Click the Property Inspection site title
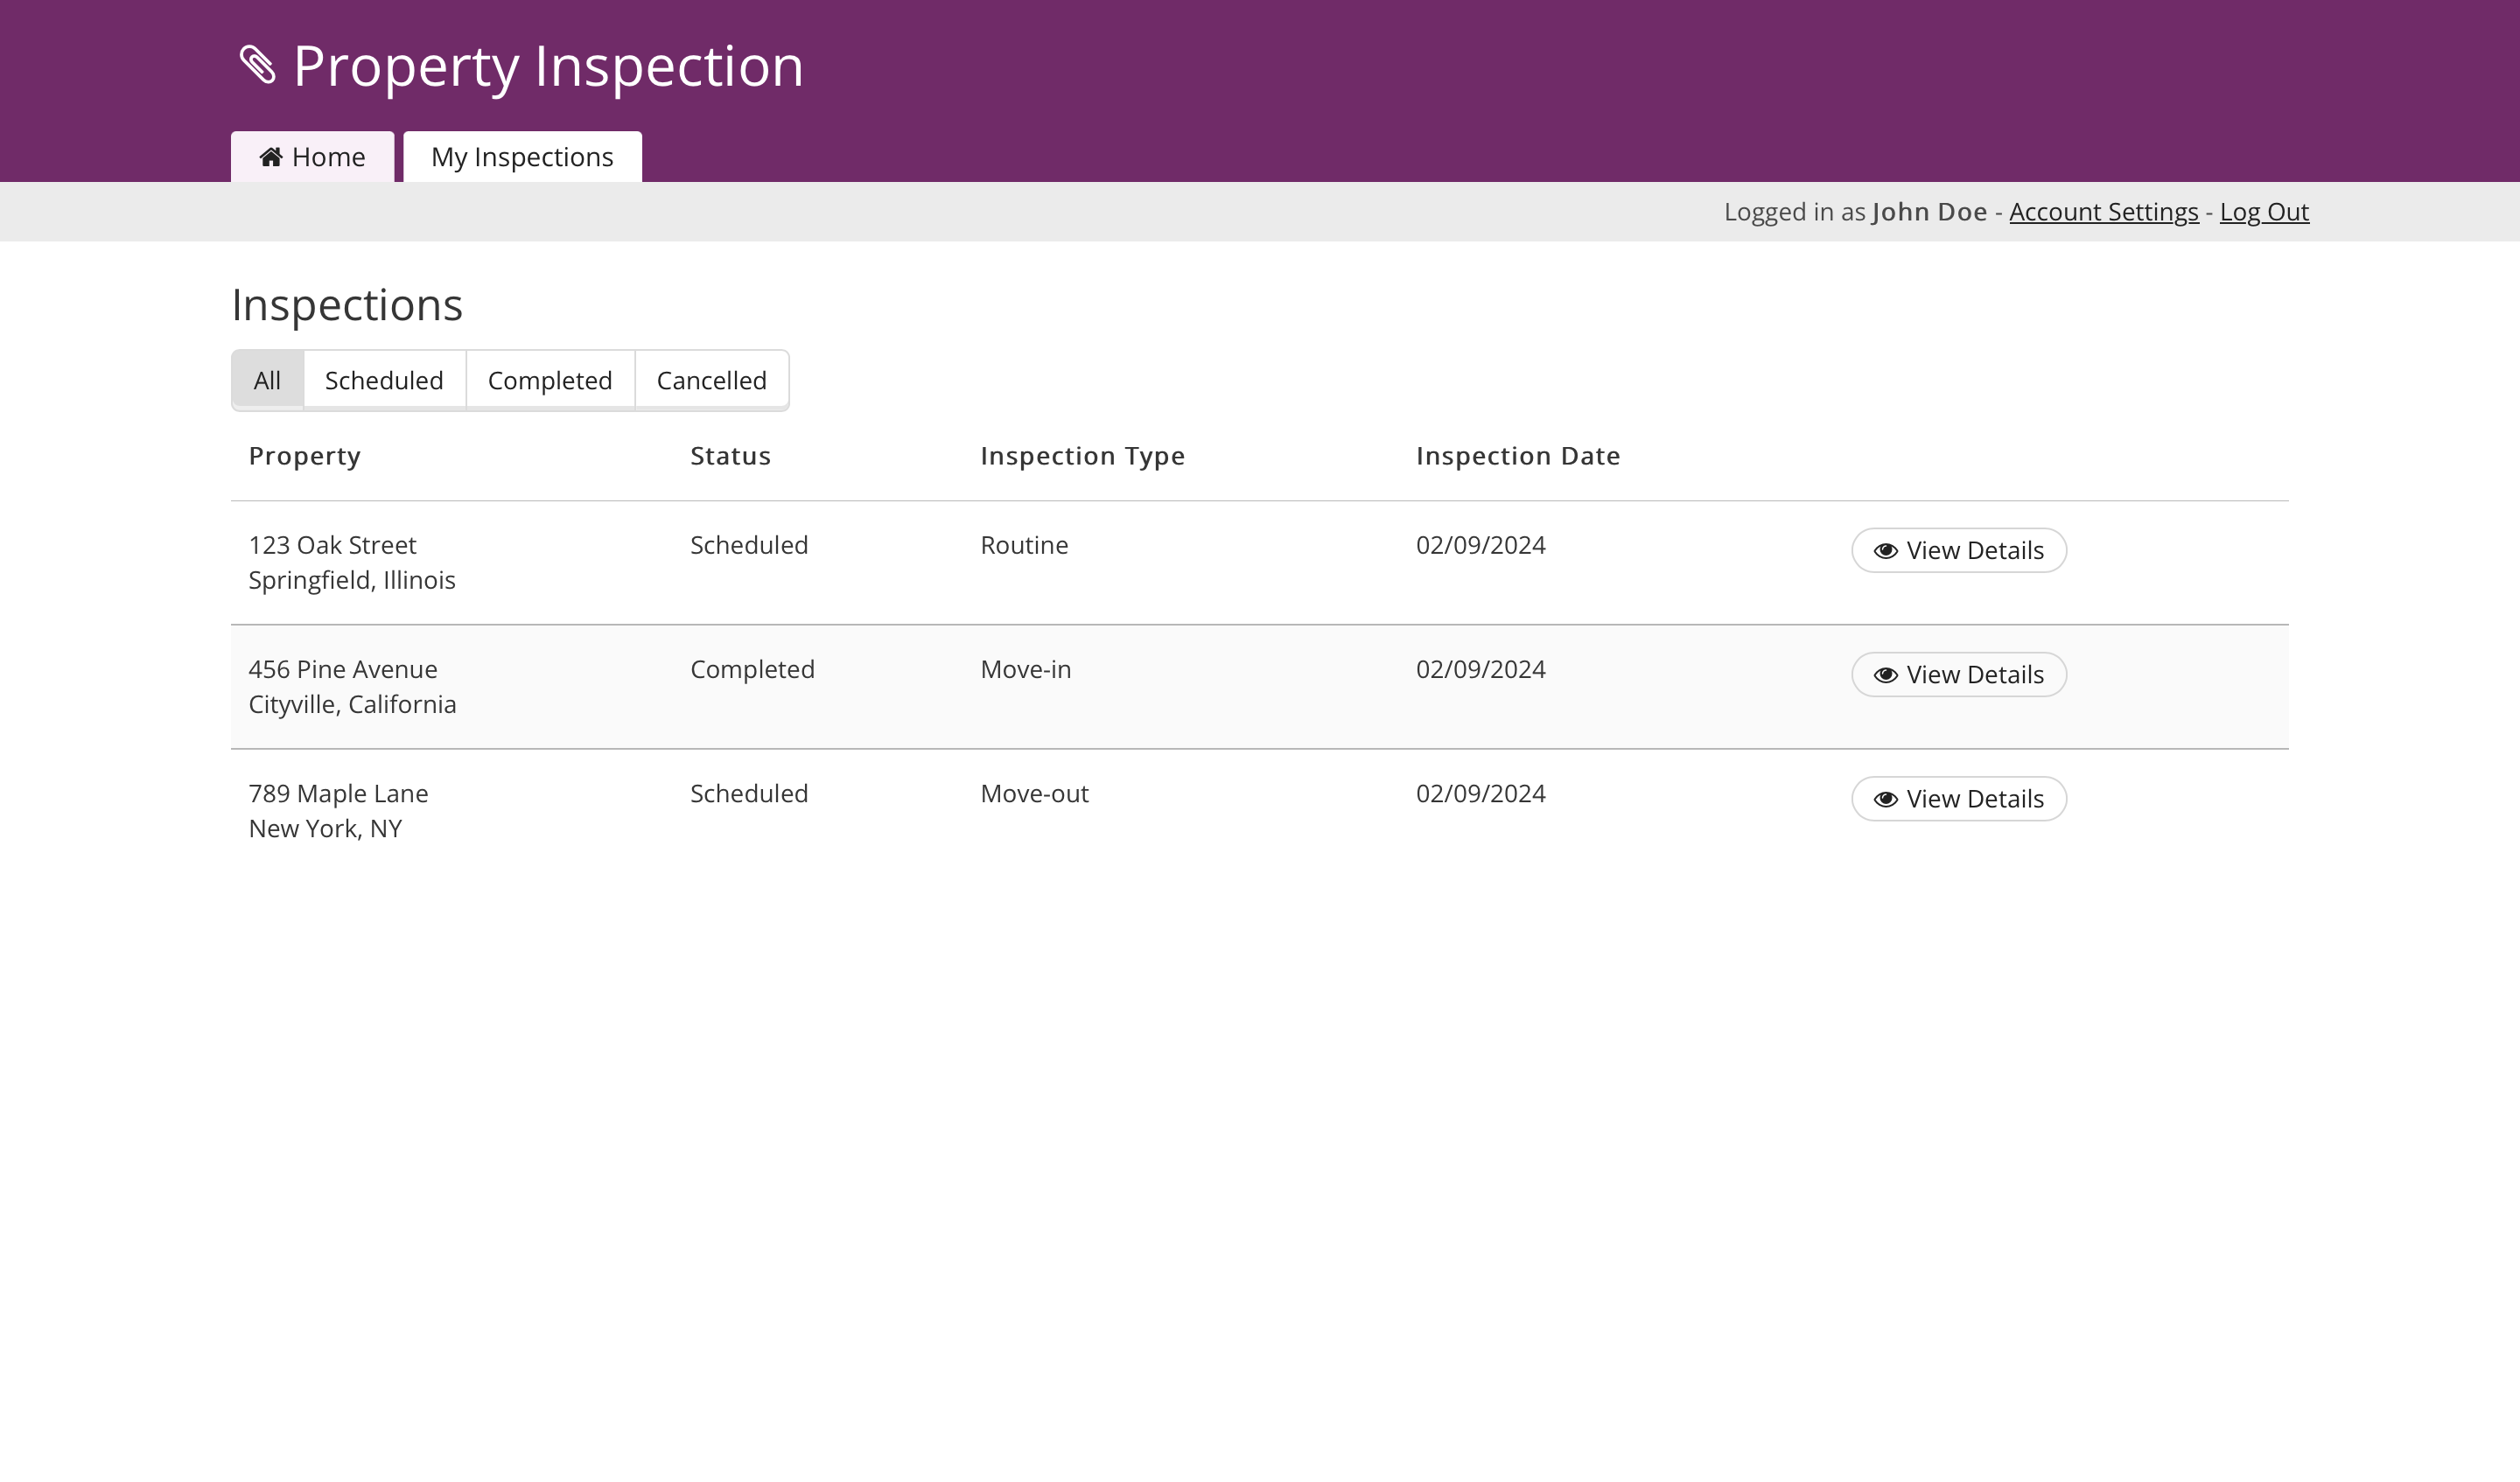This screenshot has height=1482, width=2520. (x=547, y=67)
